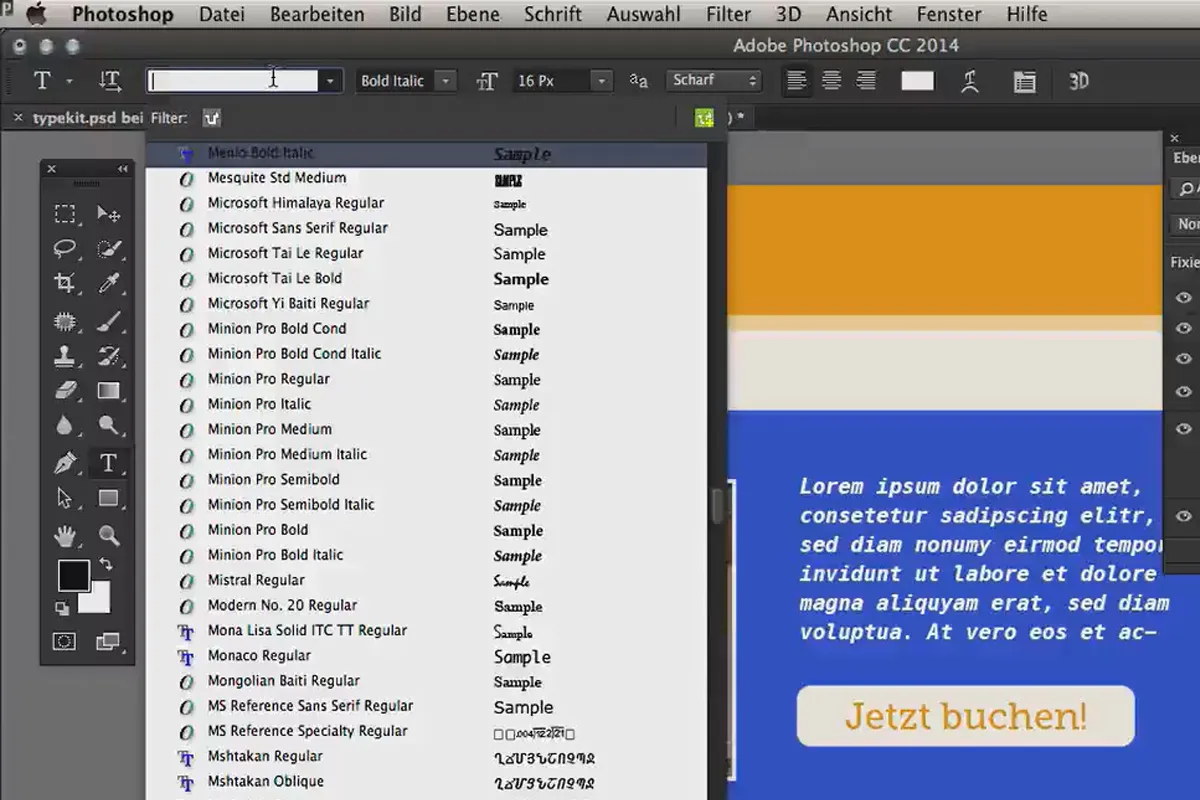Open the text color swatch in options bar
Viewport: 1200px width, 800px height.
[917, 81]
